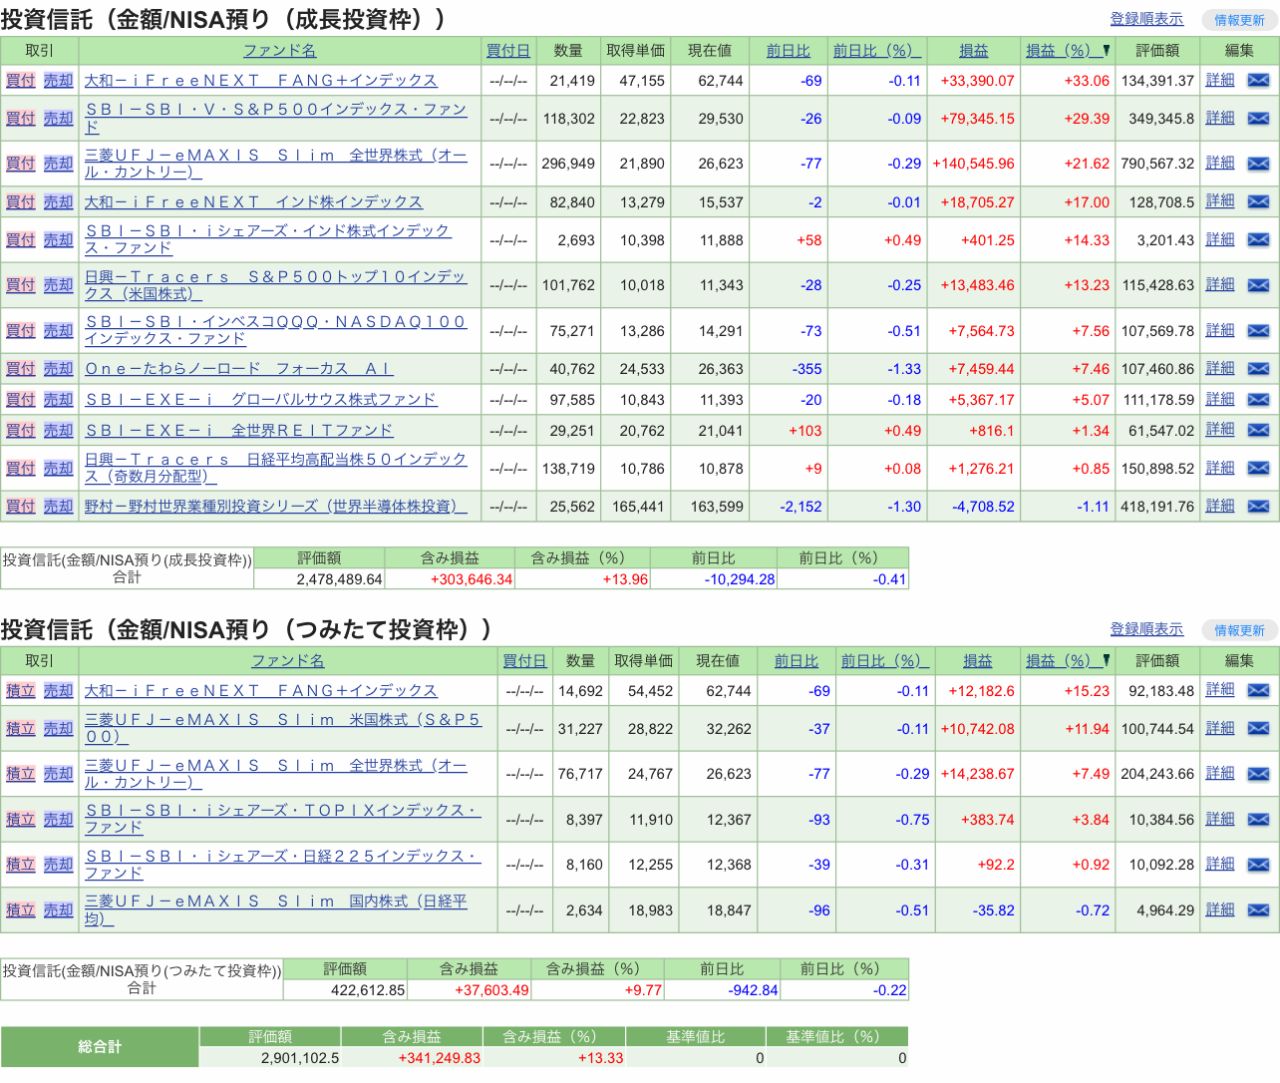This screenshot has width=1280, height=1083.
Task: Open 日経225インデックス・ファンド name link
Action: click(x=283, y=864)
